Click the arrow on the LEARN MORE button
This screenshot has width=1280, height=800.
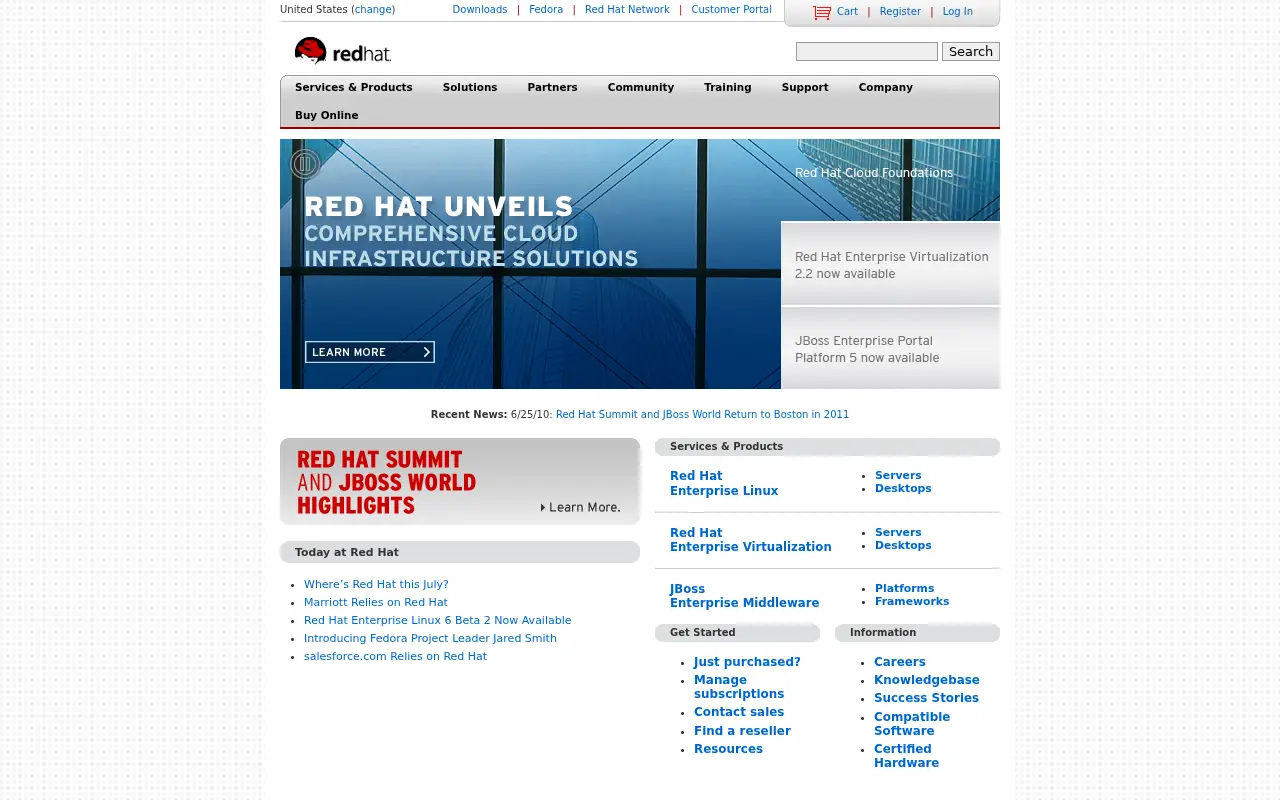coord(427,352)
